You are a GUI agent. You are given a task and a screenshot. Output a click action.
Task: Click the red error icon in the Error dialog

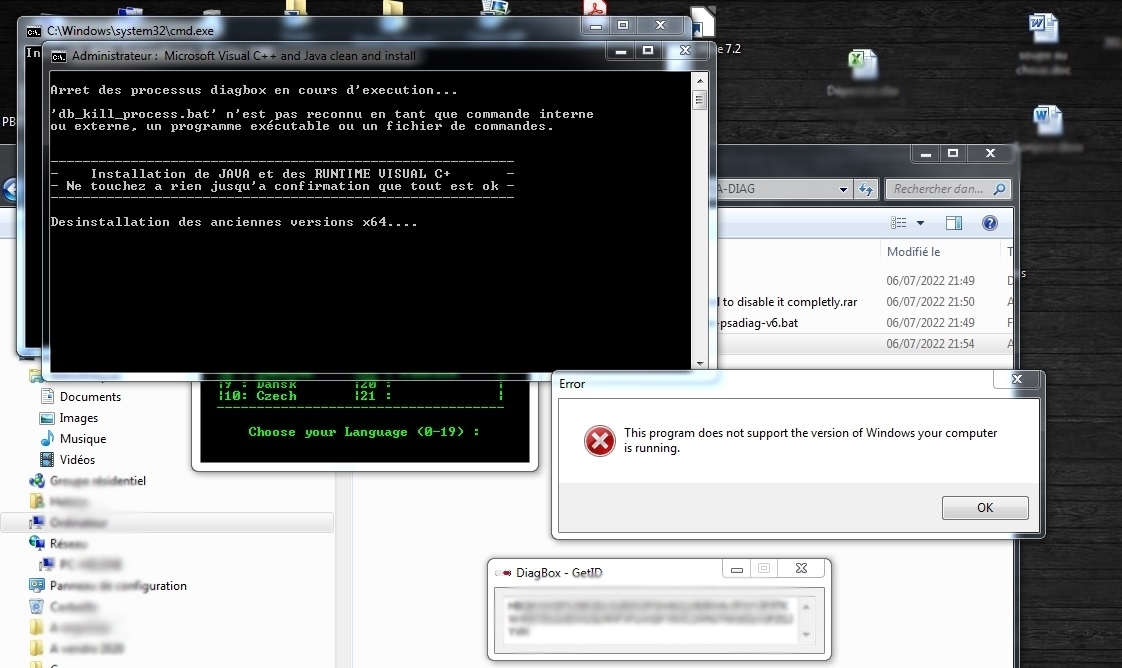pyautogui.click(x=600, y=441)
